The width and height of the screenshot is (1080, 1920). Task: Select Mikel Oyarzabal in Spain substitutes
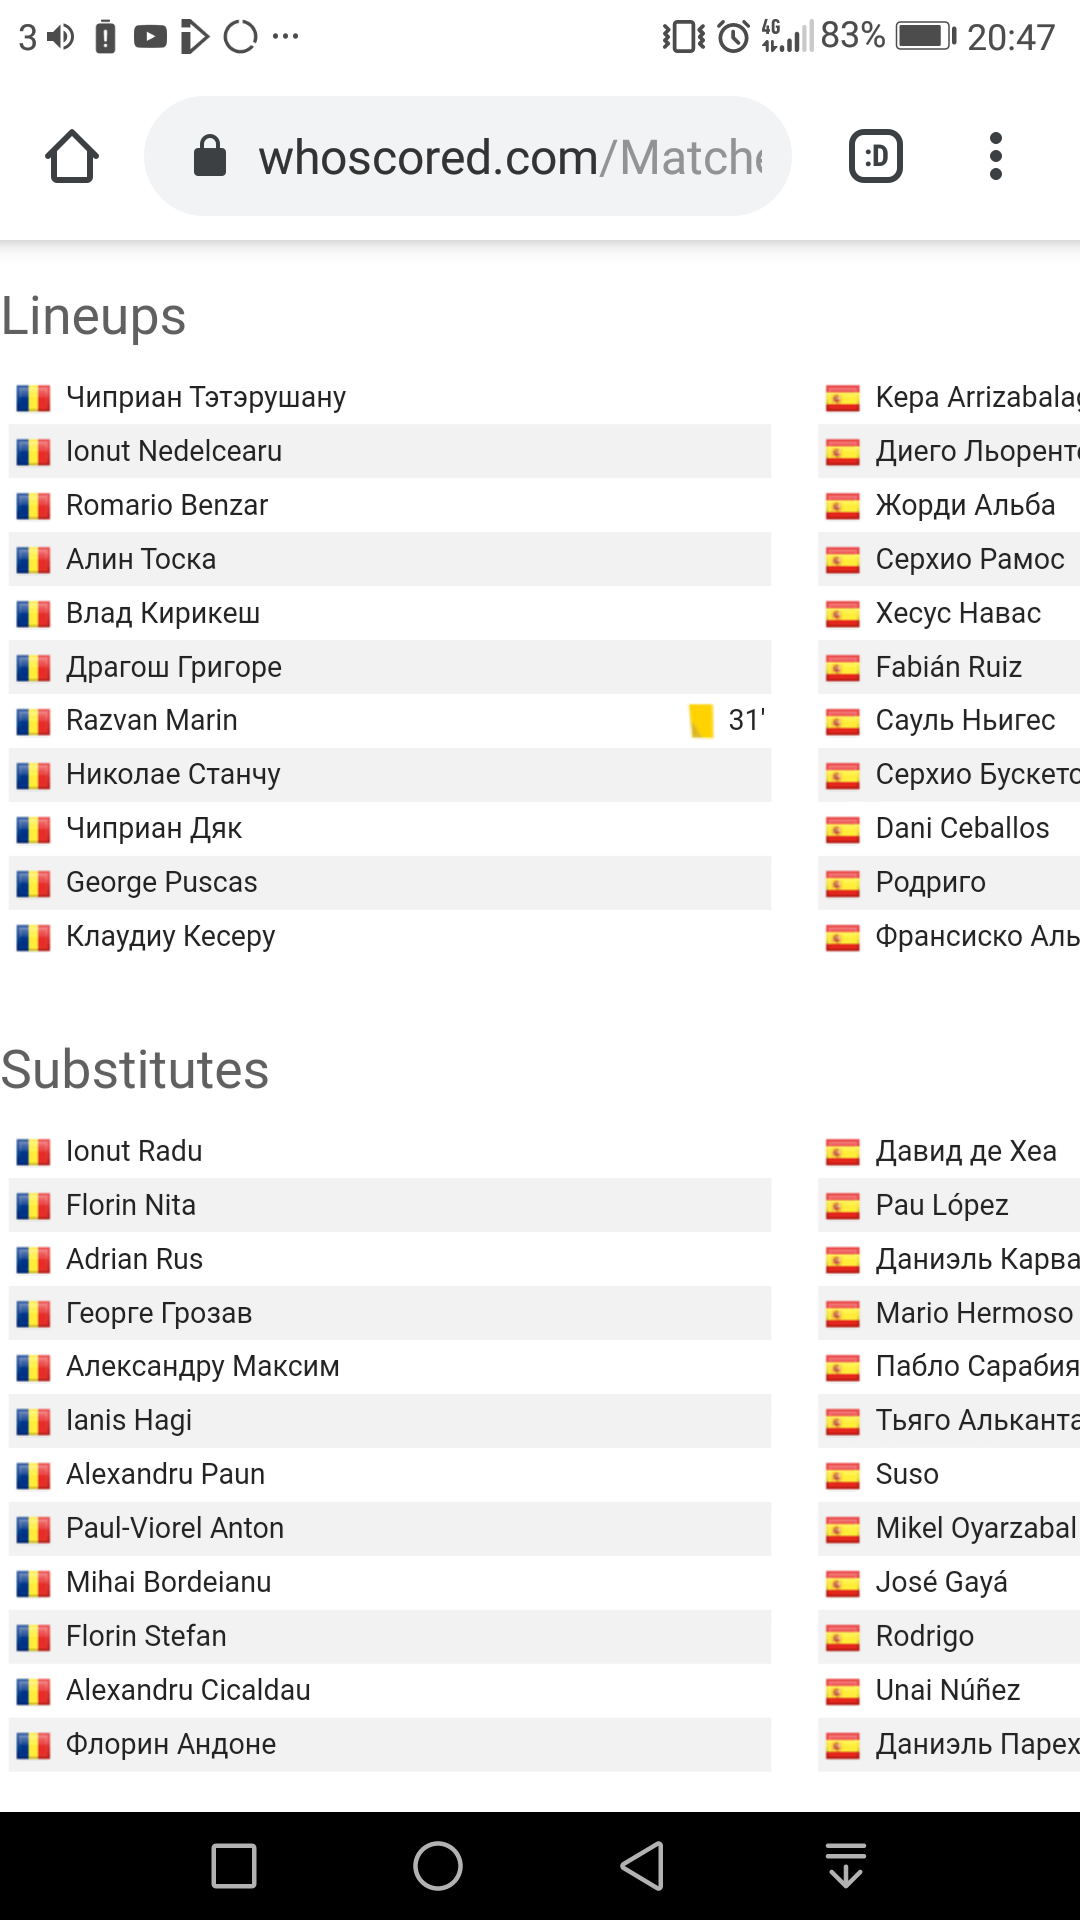pyautogui.click(x=976, y=1528)
